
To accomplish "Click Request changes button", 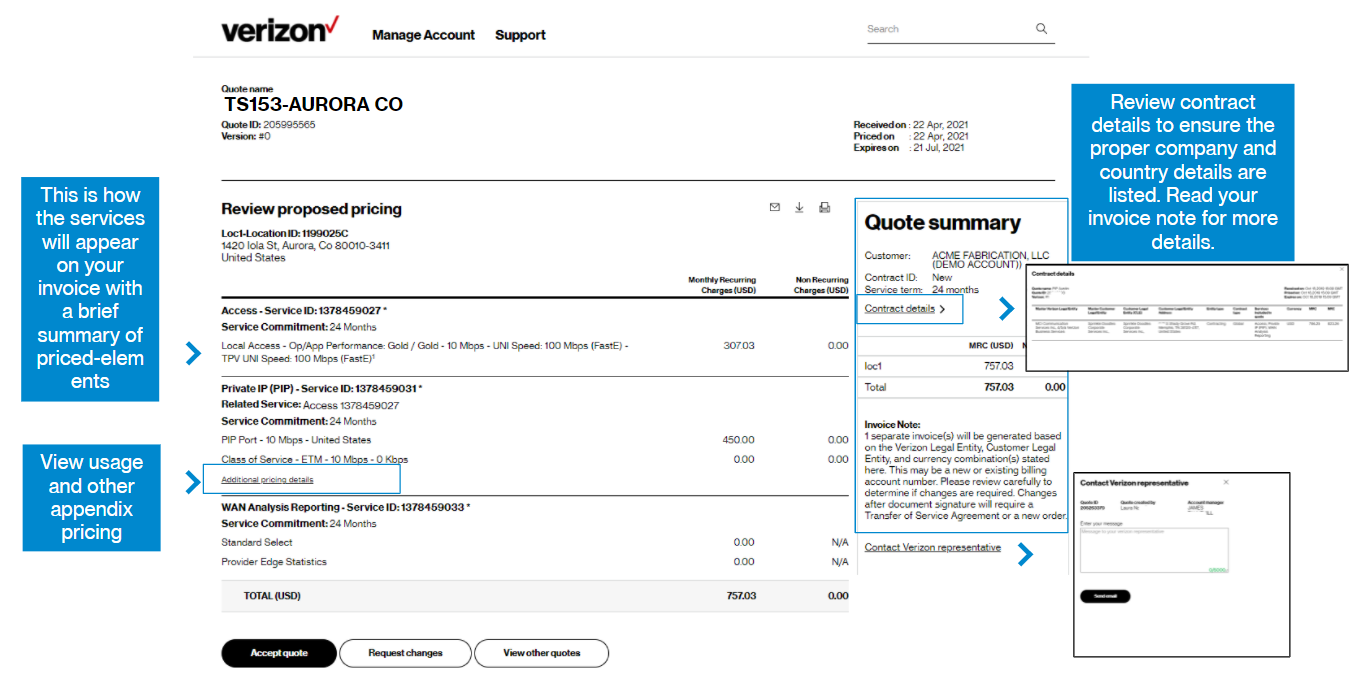I will [405, 653].
